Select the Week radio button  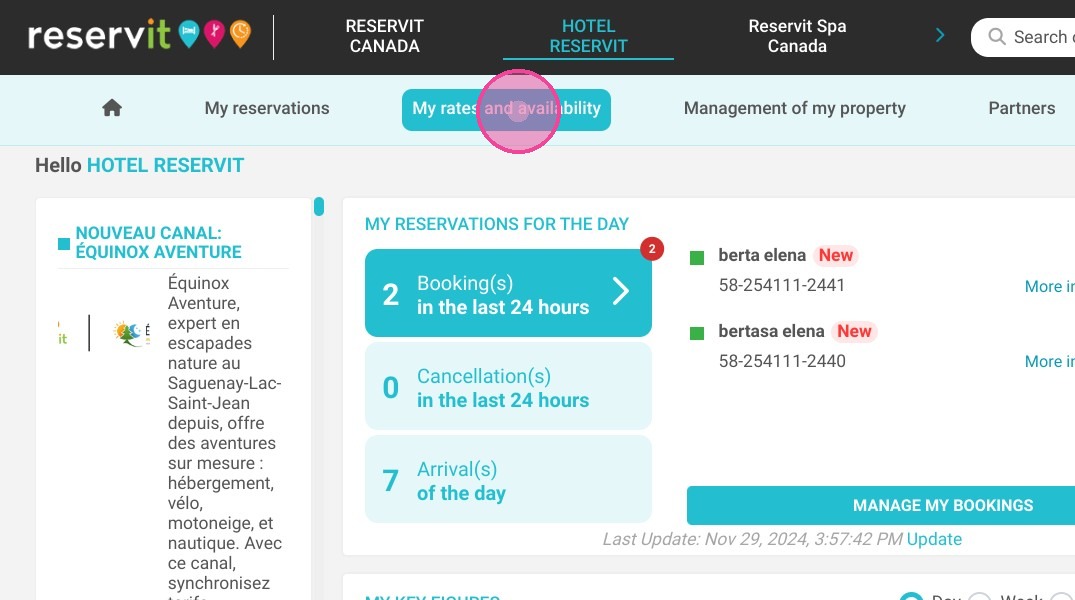click(980, 595)
